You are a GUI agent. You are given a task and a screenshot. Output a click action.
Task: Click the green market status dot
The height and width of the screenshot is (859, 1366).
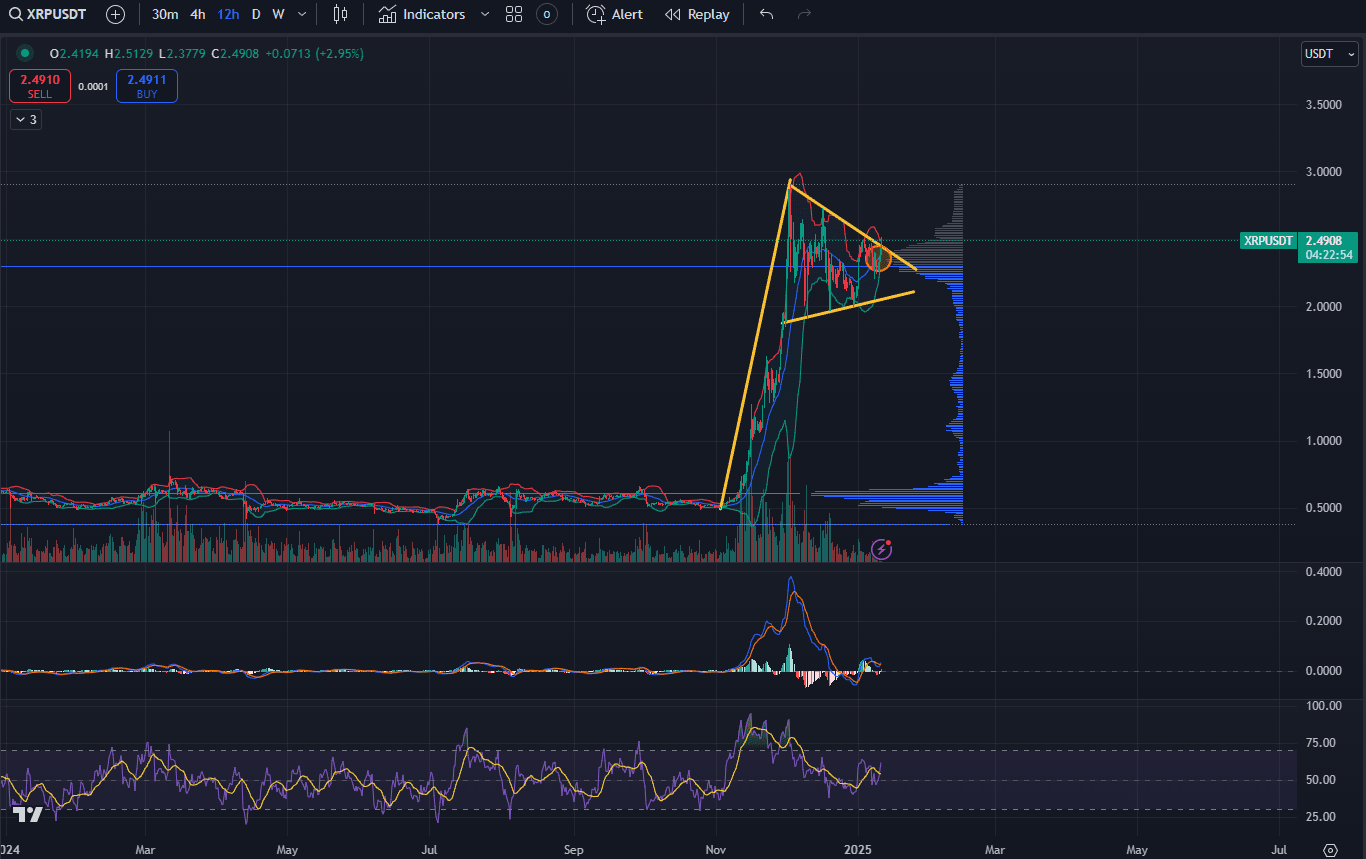click(x=25, y=53)
